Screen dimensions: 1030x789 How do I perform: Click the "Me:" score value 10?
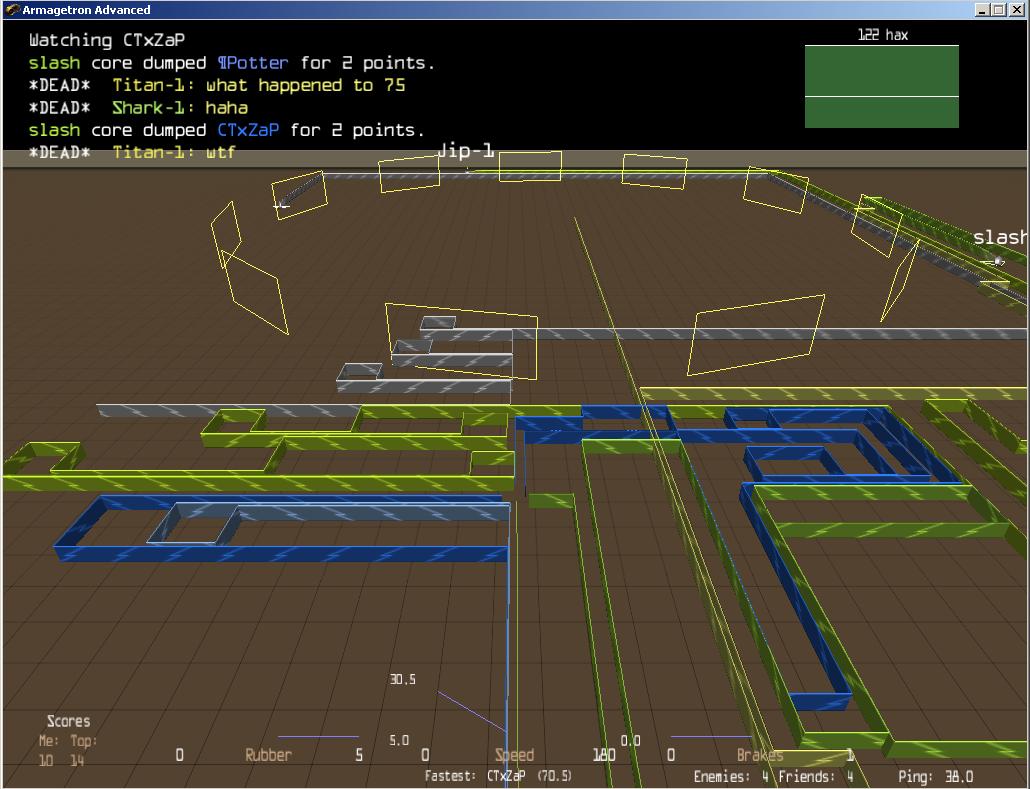tap(46, 761)
